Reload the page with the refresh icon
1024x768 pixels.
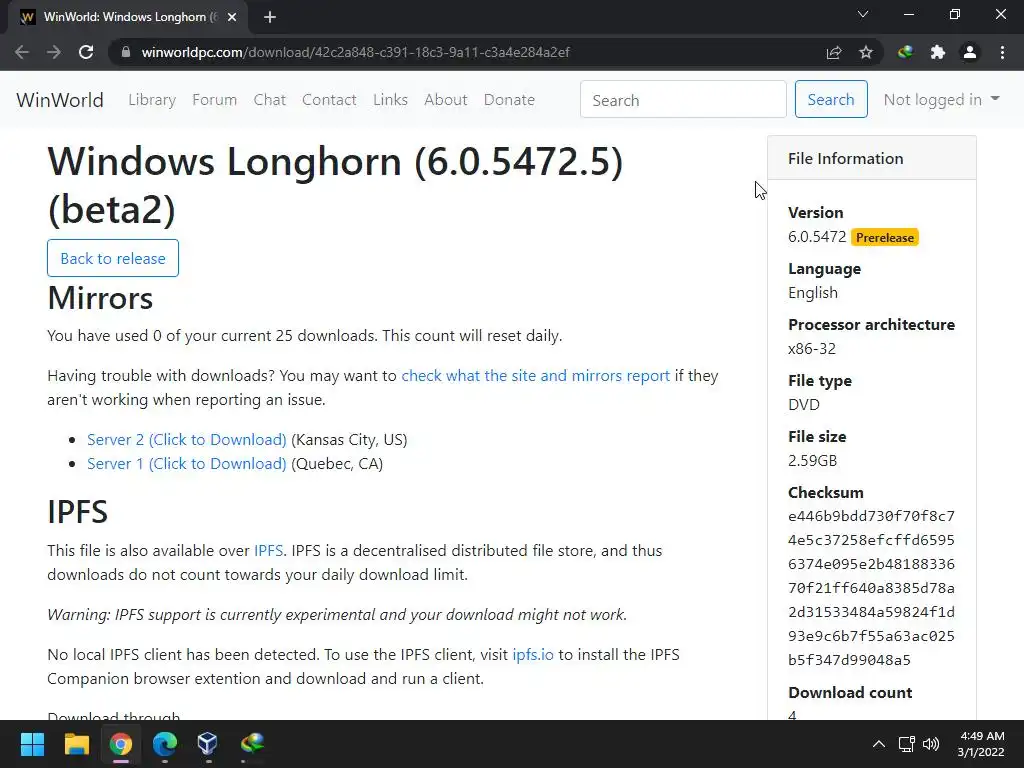(86, 52)
